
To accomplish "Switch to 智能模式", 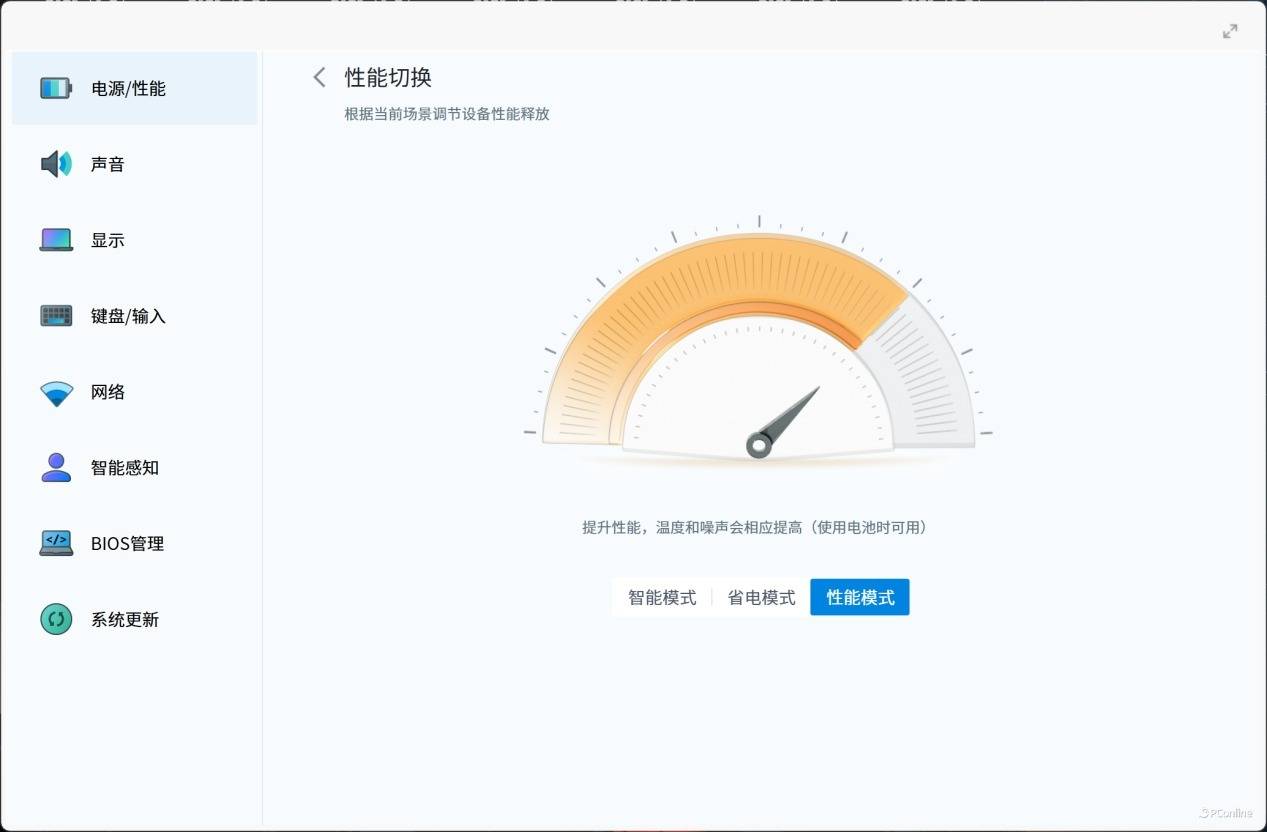I will pos(662,597).
